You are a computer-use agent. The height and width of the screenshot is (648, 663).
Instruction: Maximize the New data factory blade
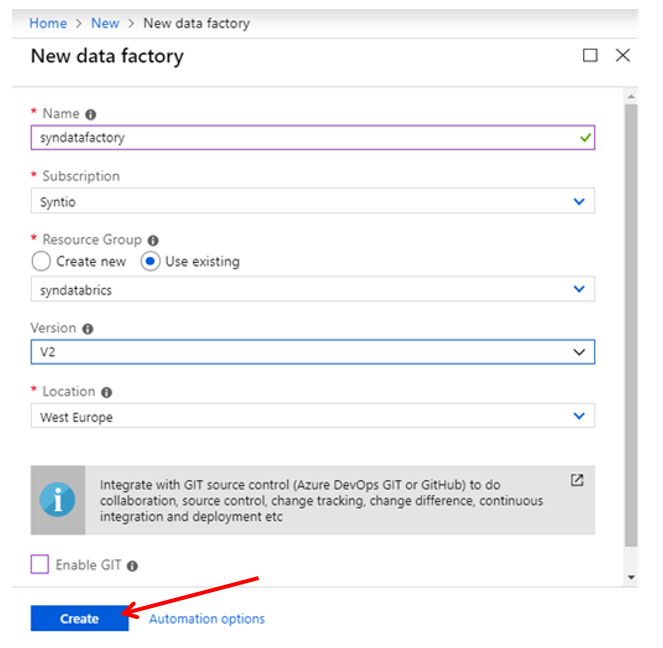(590, 55)
